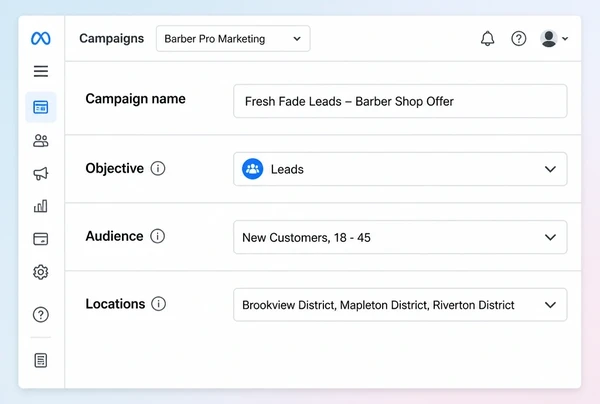600x404 pixels.
Task: Click the top bar help icon
Action: pos(518,39)
